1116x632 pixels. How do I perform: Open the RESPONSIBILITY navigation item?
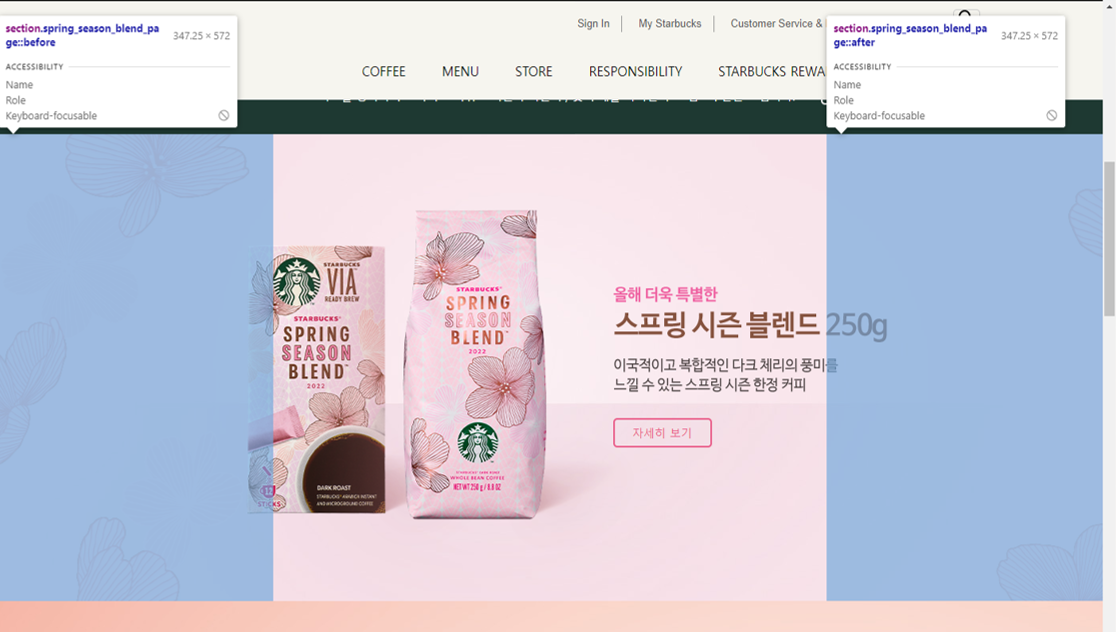636,71
